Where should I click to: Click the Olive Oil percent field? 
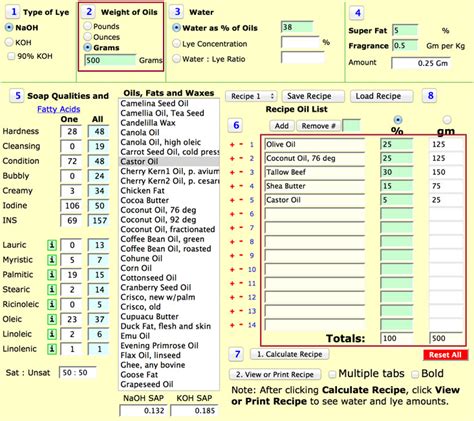(396, 144)
